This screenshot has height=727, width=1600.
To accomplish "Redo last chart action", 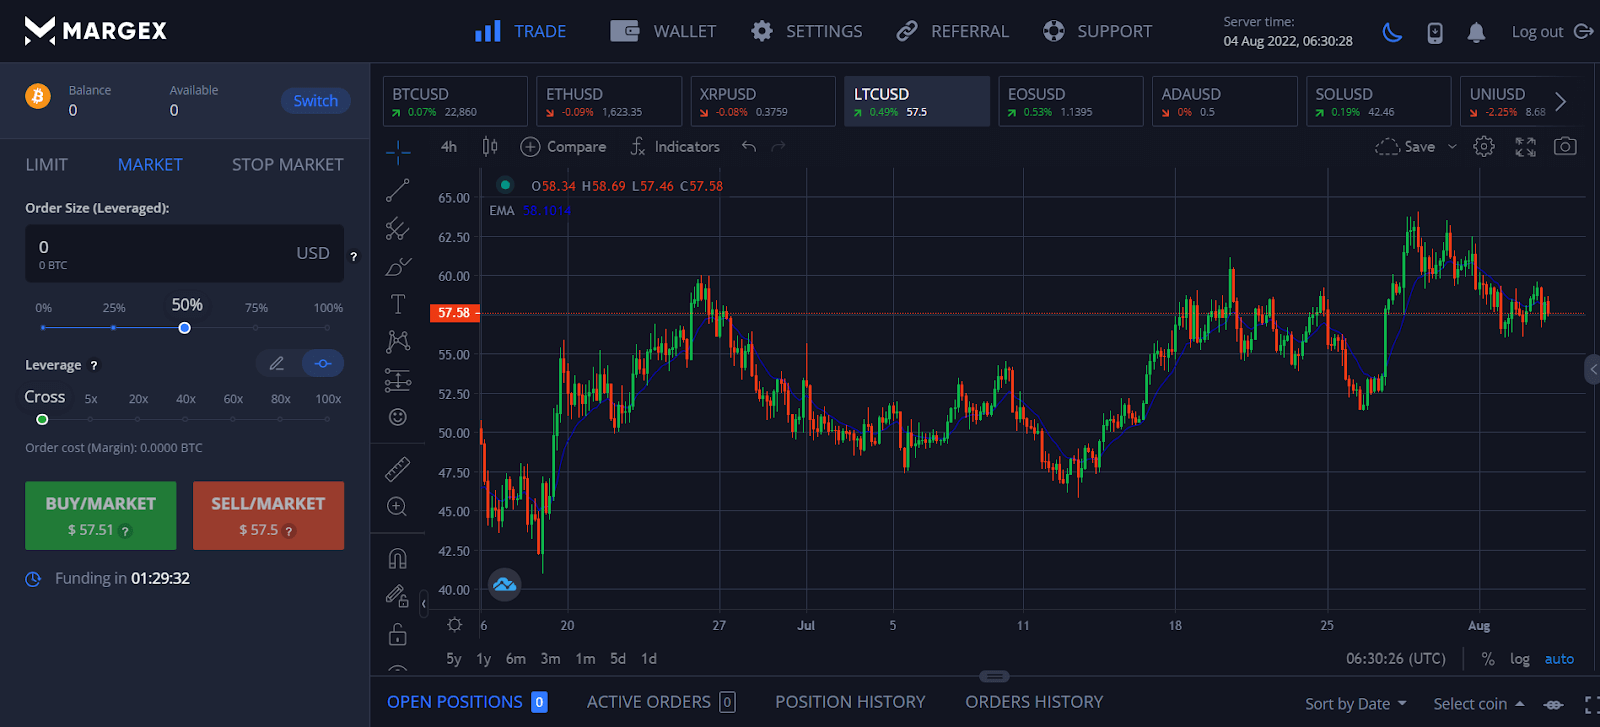I will pos(778,147).
